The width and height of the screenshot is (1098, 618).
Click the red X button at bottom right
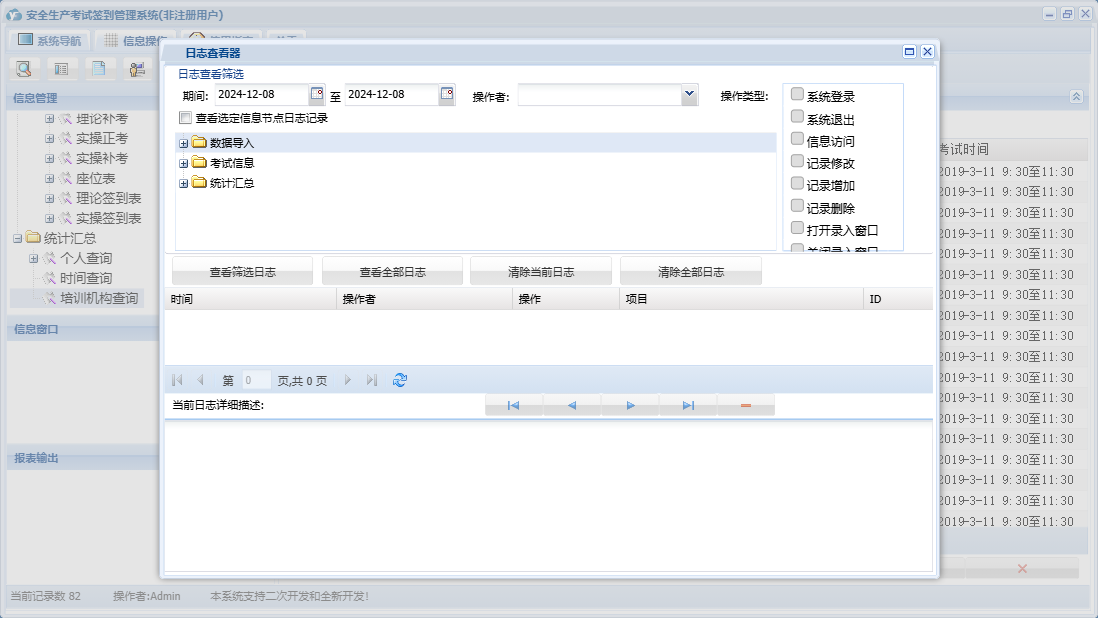(x=1022, y=568)
